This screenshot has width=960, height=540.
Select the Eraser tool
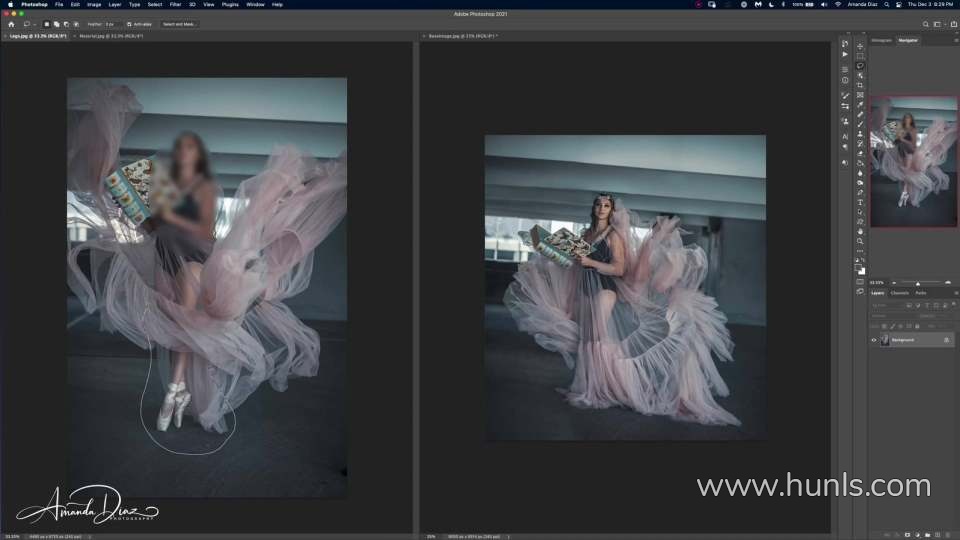[860, 154]
